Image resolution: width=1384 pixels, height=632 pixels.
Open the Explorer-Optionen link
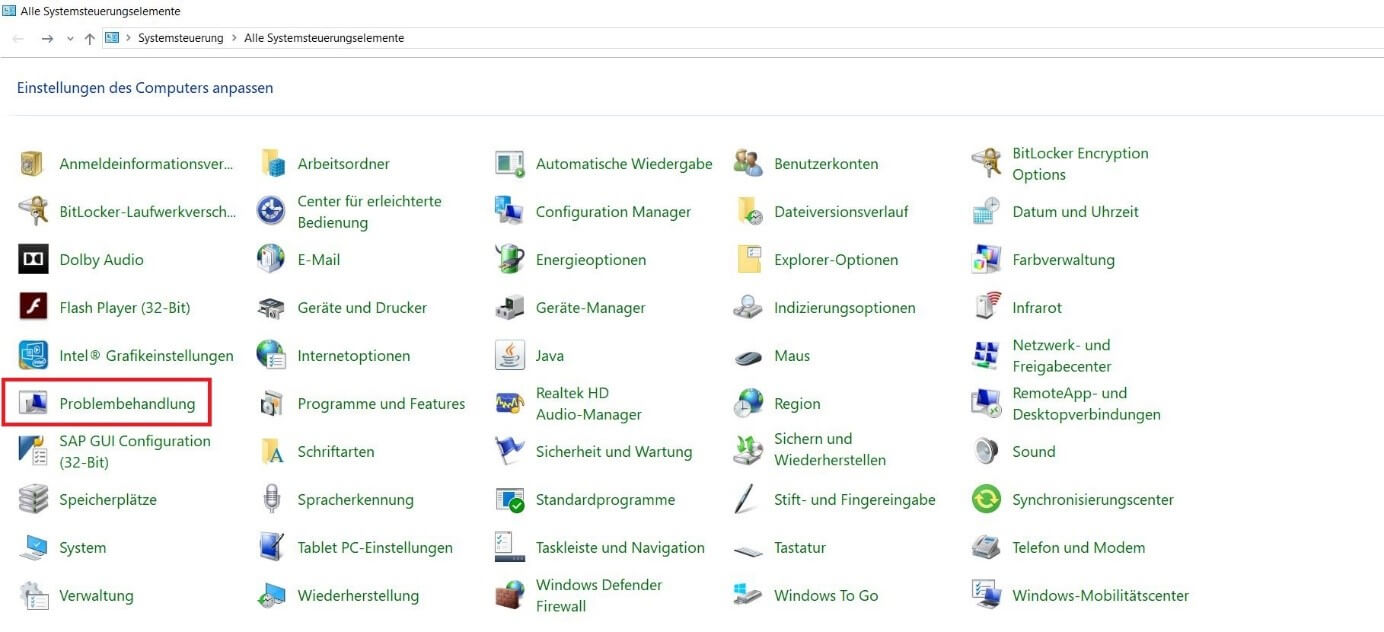pyautogui.click(x=836, y=259)
